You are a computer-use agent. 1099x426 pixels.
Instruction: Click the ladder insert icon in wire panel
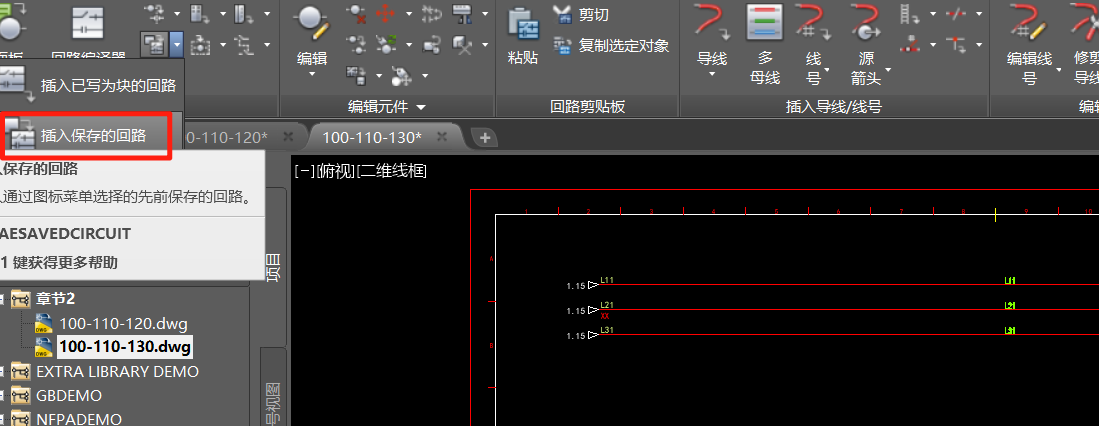pos(910,13)
